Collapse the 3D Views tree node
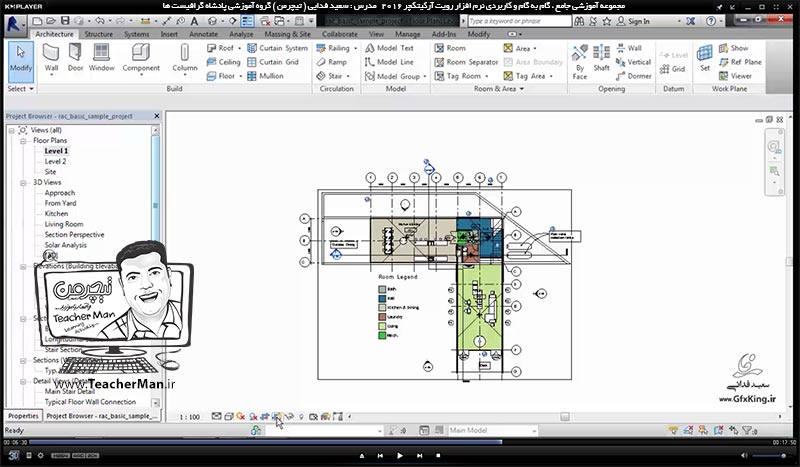The height and width of the screenshot is (467, 800). [x=23, y=183]
